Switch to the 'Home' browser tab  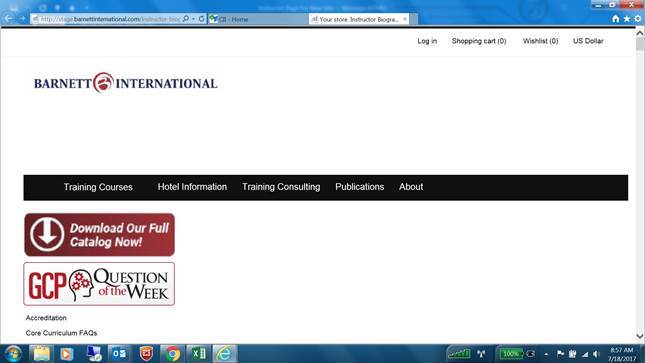(x=258, y=19)
